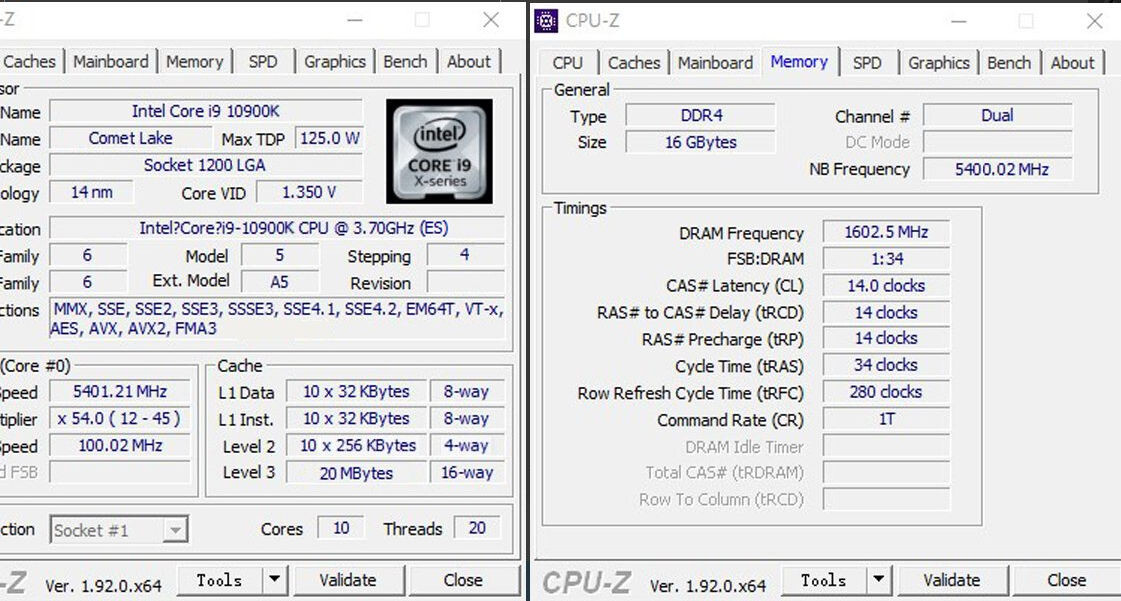The height and width of the screenshot is (601, 1121).
Task: Click Close button in the right CPU-Z window
Action: 1067,580
